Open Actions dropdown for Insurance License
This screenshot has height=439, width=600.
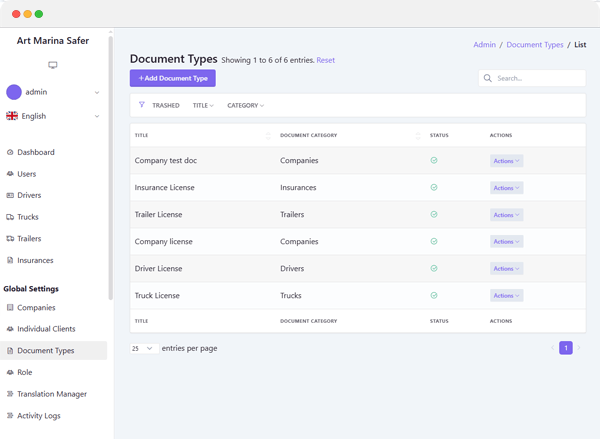pos(506,188)
